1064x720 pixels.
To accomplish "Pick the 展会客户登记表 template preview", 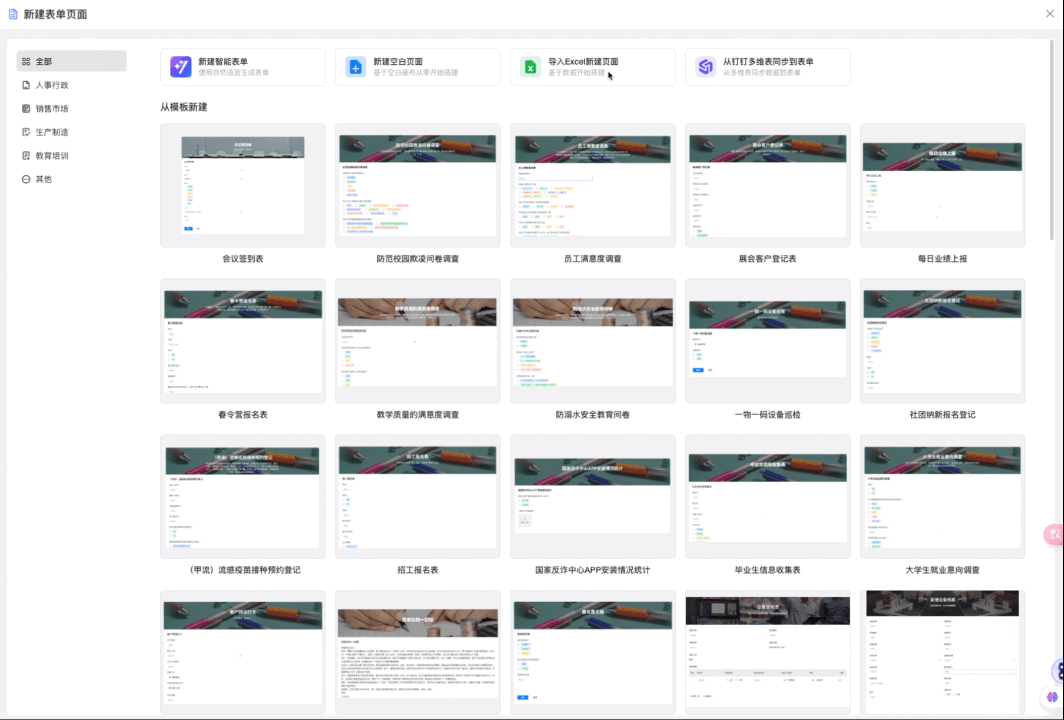I will pos(767,185).
